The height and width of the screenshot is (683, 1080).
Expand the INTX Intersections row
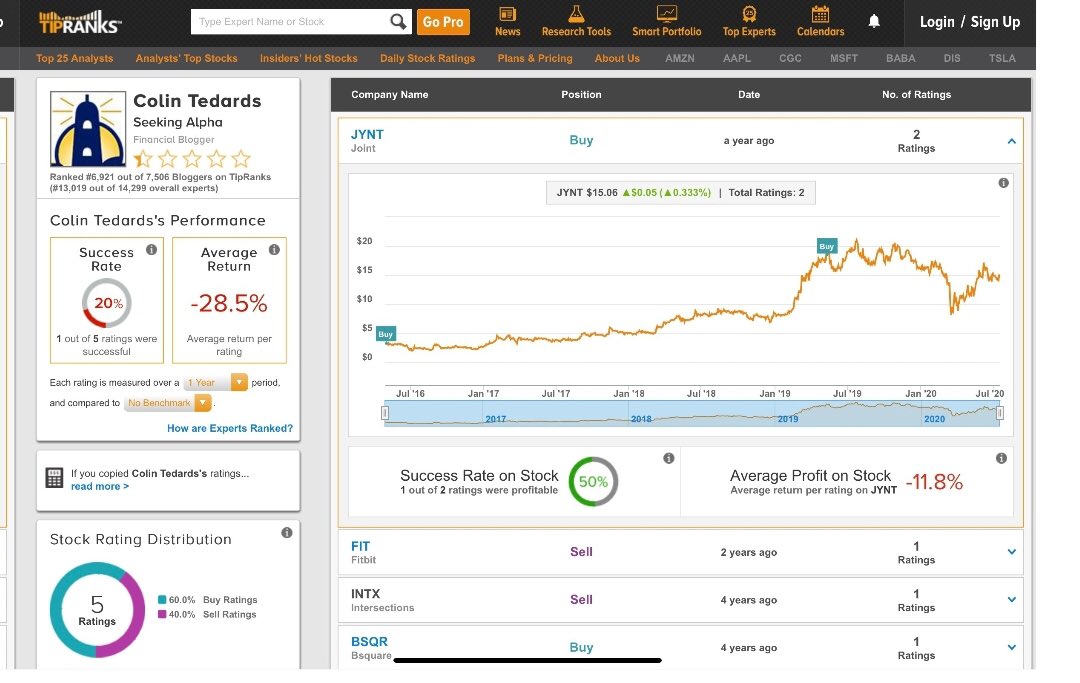point(1011,600)
